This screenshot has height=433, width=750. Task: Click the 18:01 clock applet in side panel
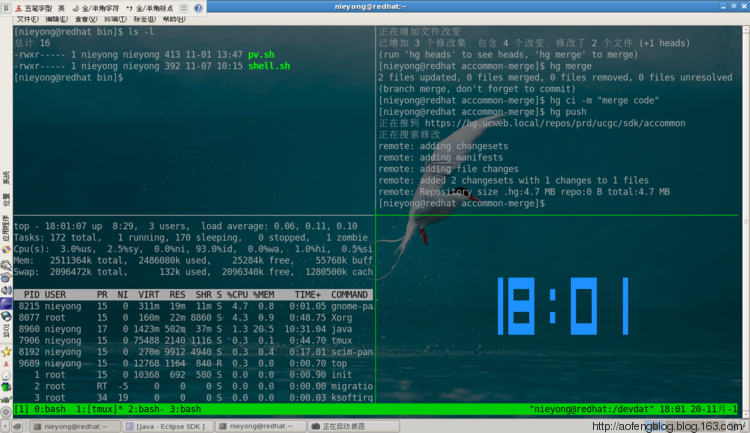[x=6, y=331]
